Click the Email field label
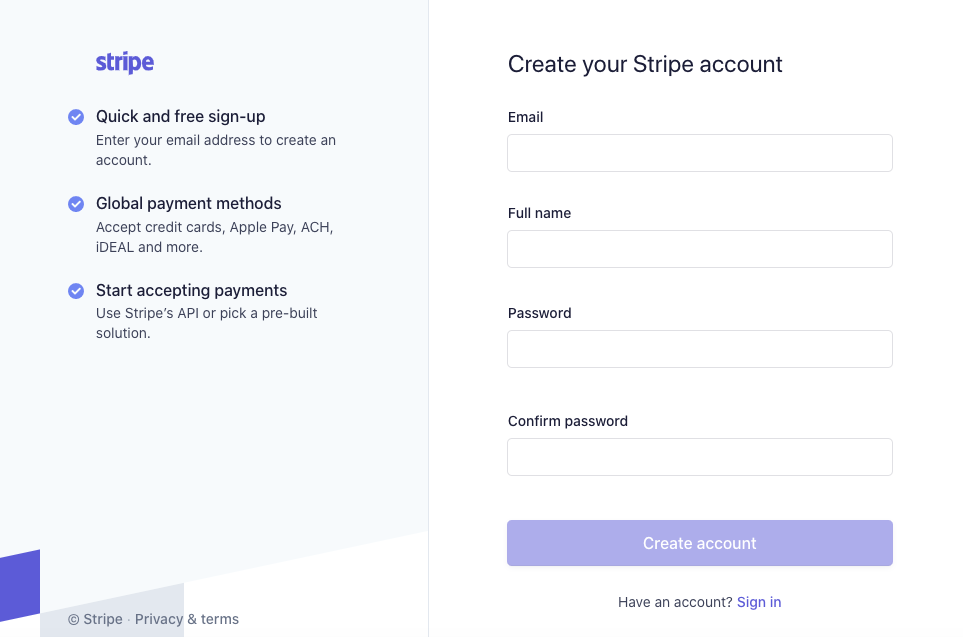Screen dimensions: 963x637 coord(525,117)
